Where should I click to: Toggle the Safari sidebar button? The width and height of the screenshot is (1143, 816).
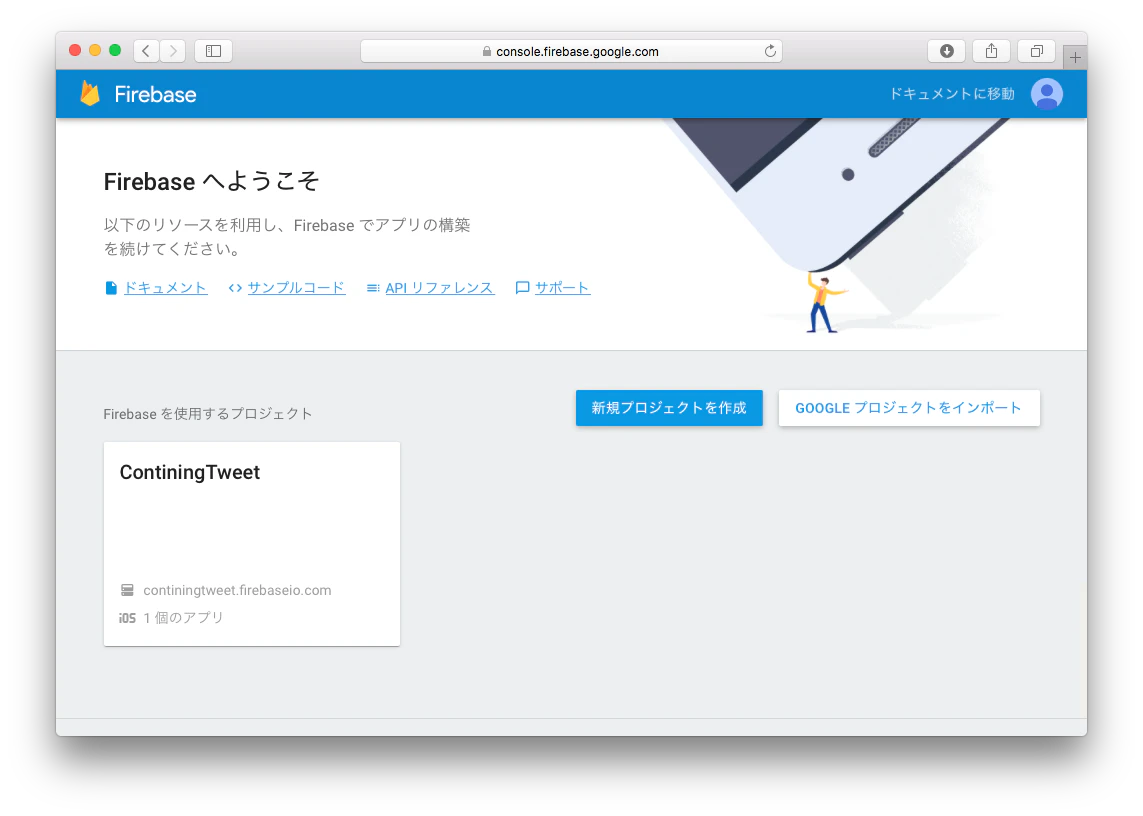[x=214, y=51]
